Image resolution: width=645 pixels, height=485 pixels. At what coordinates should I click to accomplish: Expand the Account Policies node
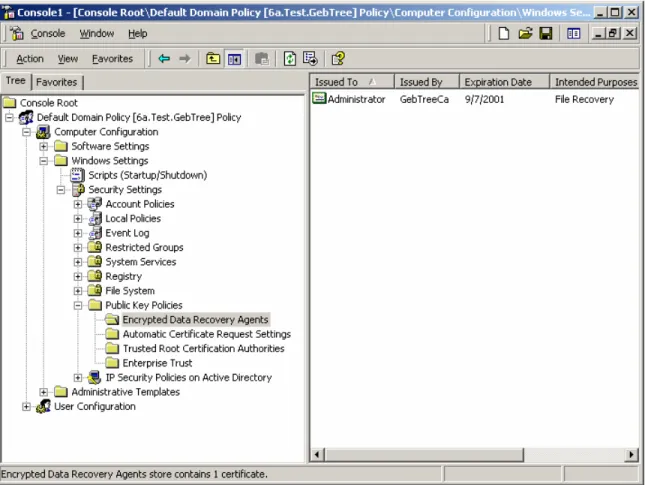point(78,204)
